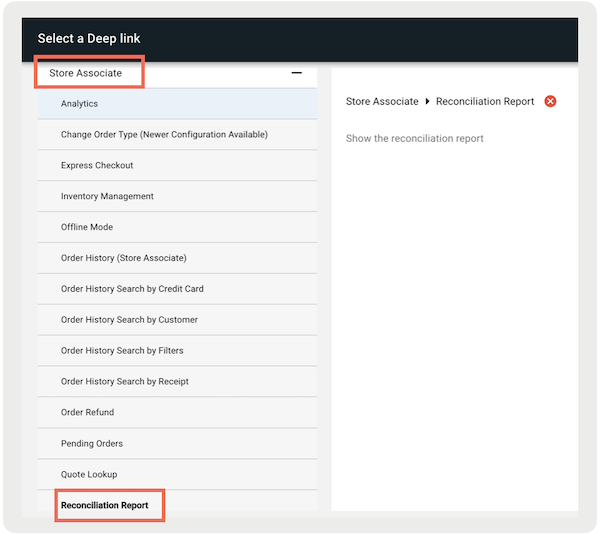Choose Change Order Type (Newer Configuration Available)
Viewport: 600px width, 535px height.
point(177,135)
